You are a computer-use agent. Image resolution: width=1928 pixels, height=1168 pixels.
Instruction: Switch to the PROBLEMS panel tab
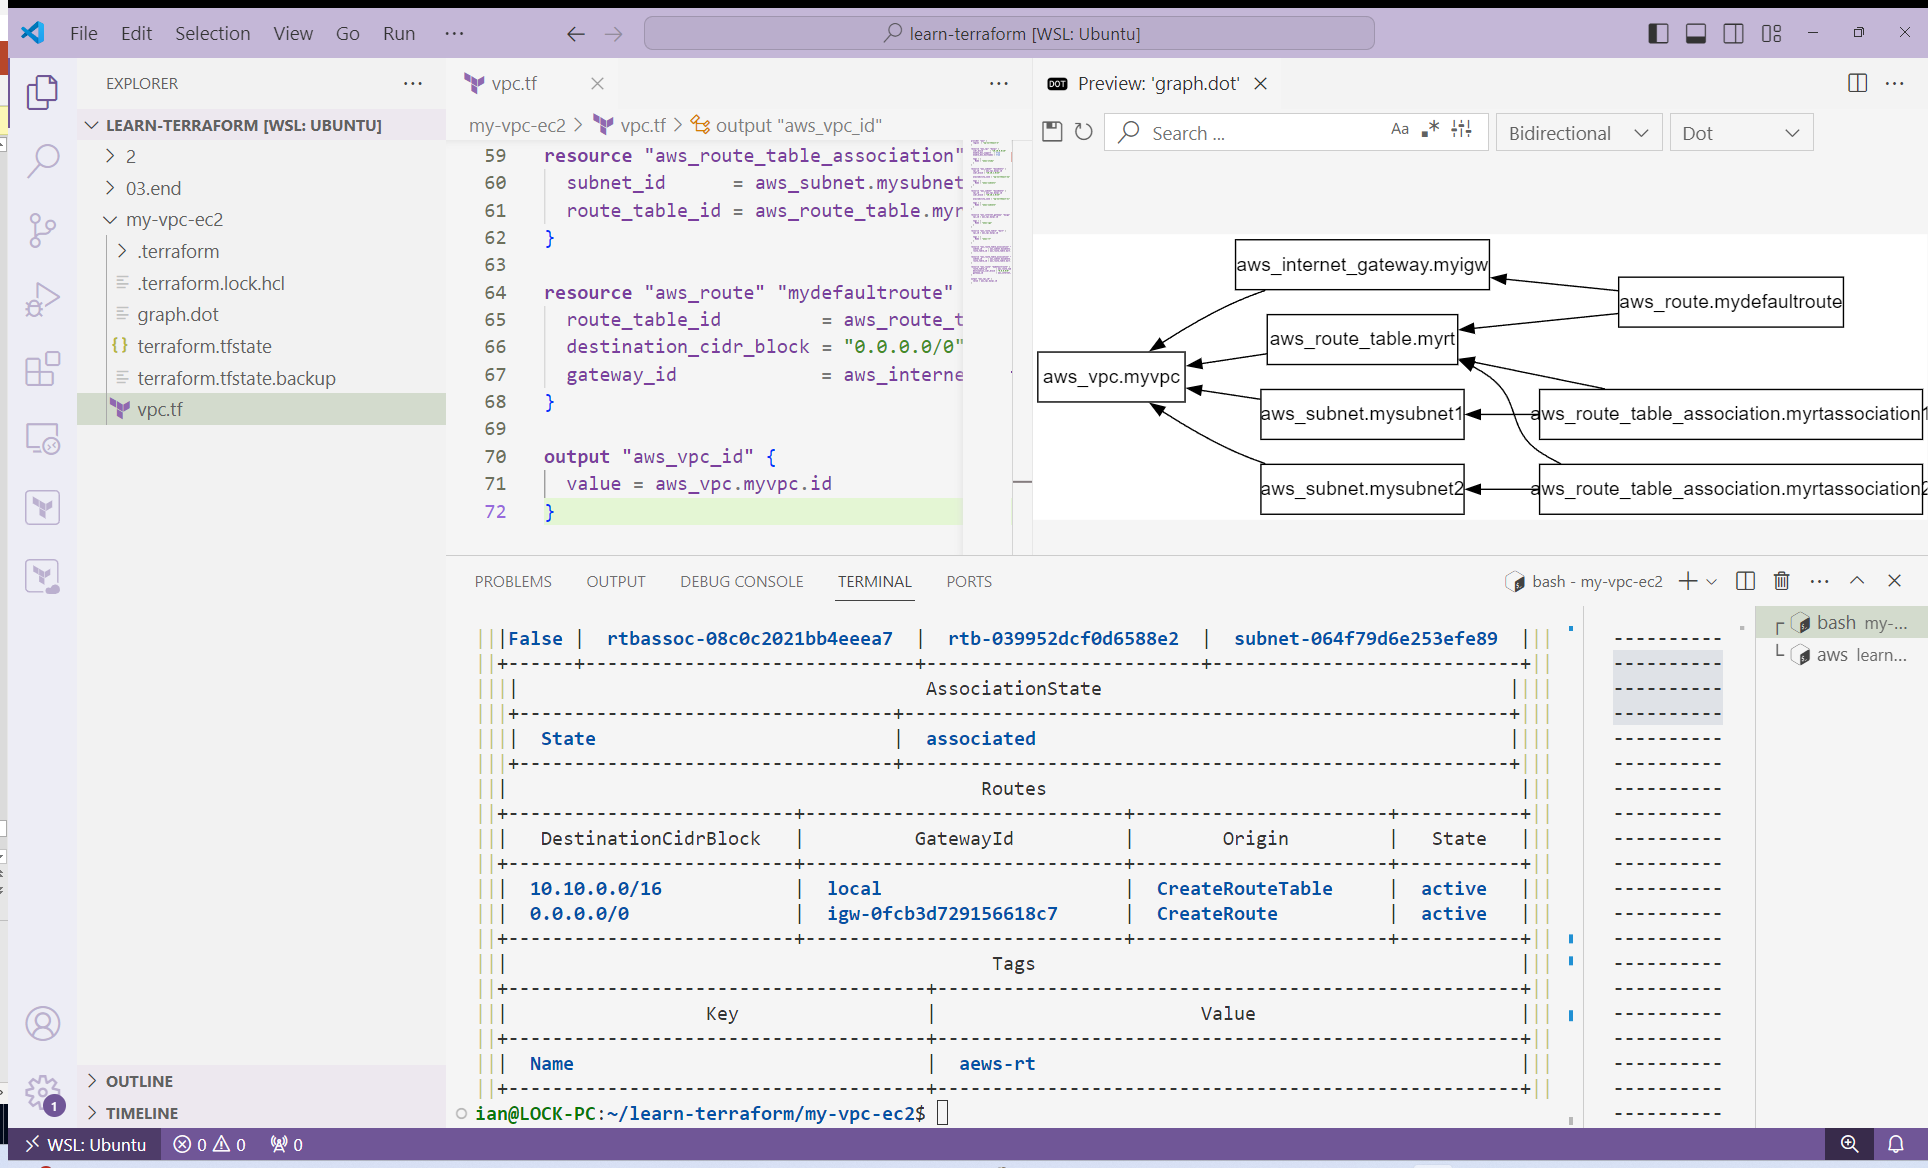tap(513, 581)
